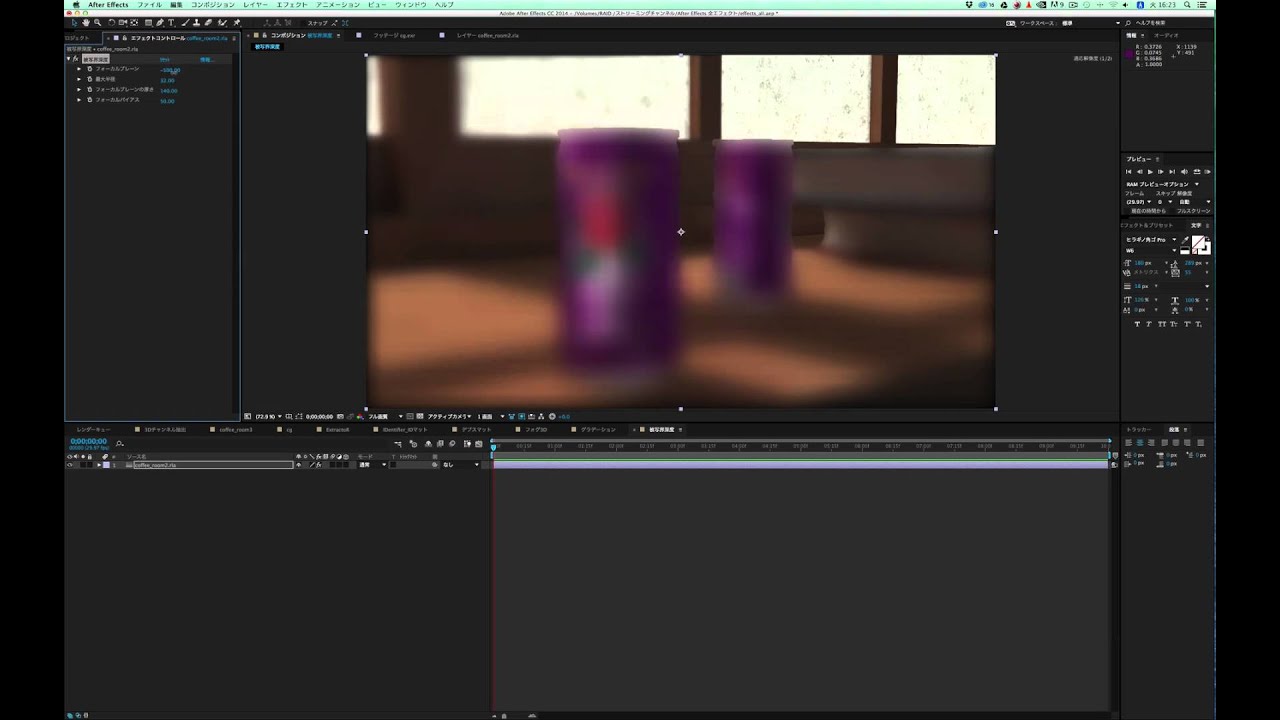Open the RAM プレビューオプション dropdown
This screenshot has height=720, width=1280.
click(x=1162, y=184)
